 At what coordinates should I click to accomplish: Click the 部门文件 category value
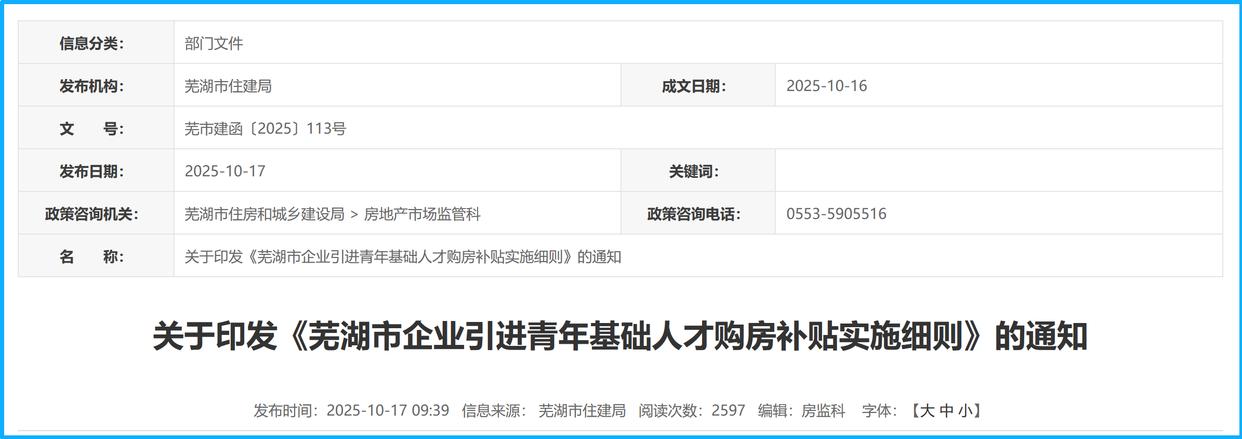coord(214,43)
